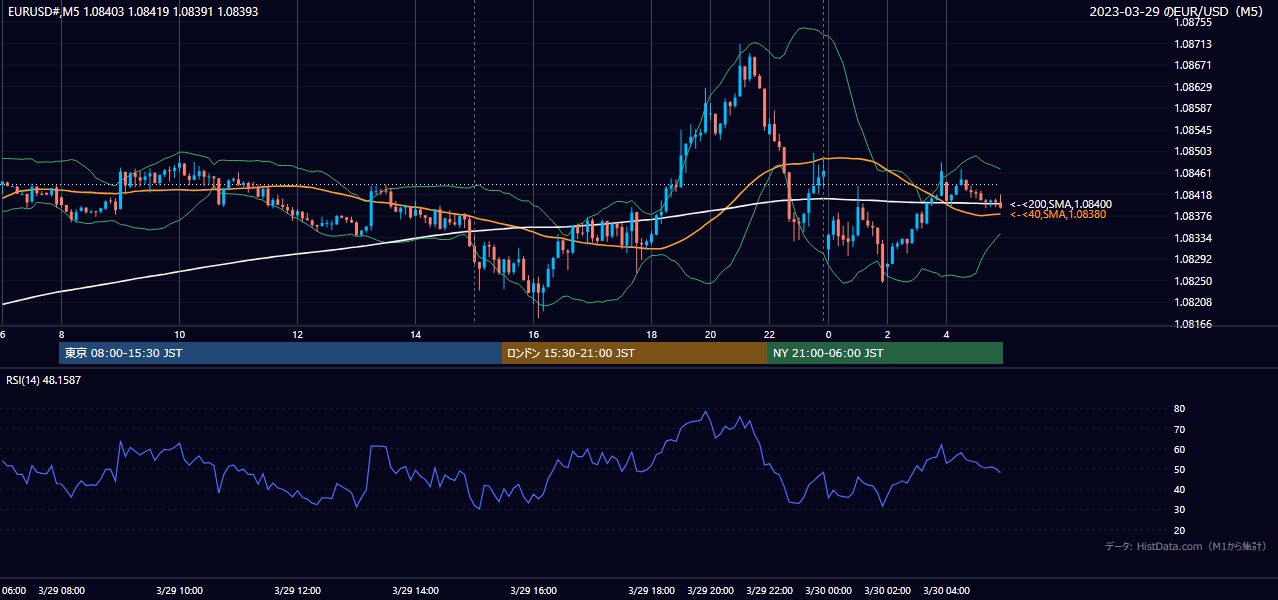
Task: Click the '3/29 22:00' date label
Action: pyautogui.click(x=769, y=591)
